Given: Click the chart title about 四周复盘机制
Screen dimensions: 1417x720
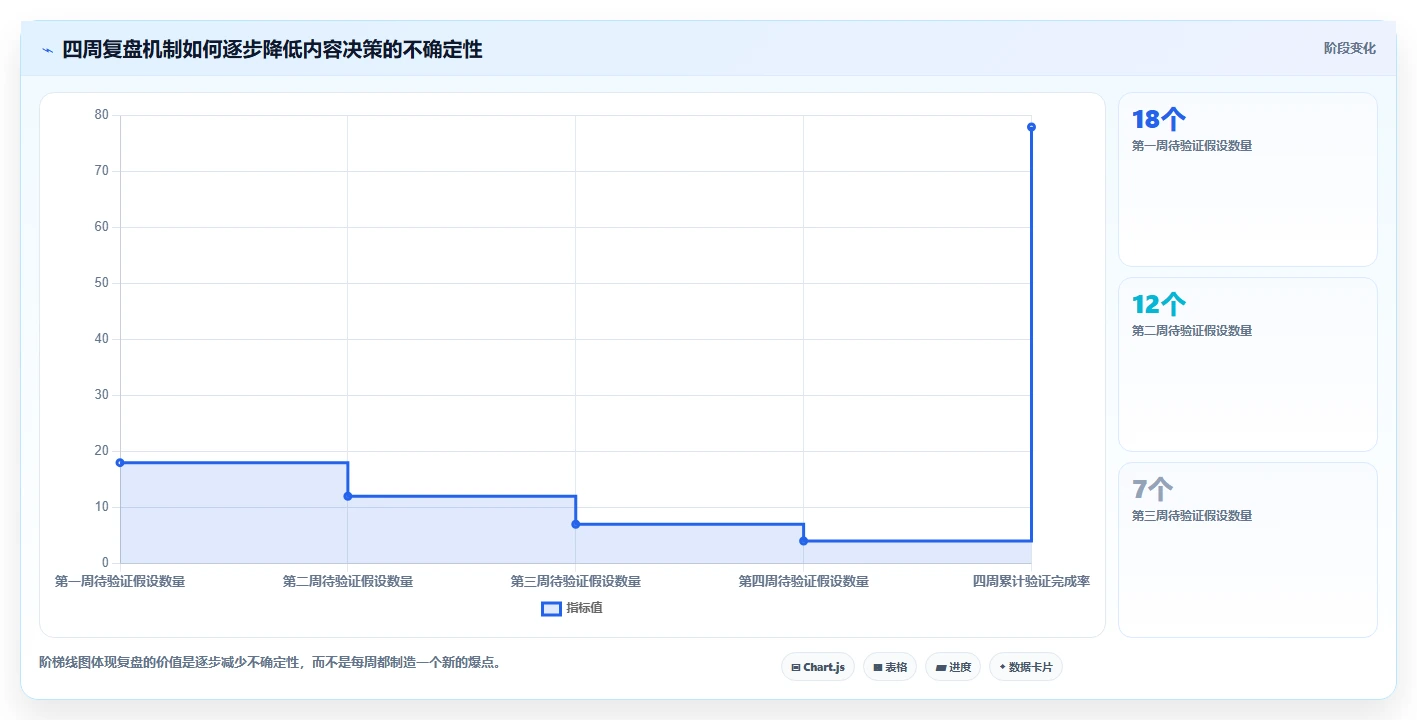Looking at the screenshot, I should pos(272,49).
